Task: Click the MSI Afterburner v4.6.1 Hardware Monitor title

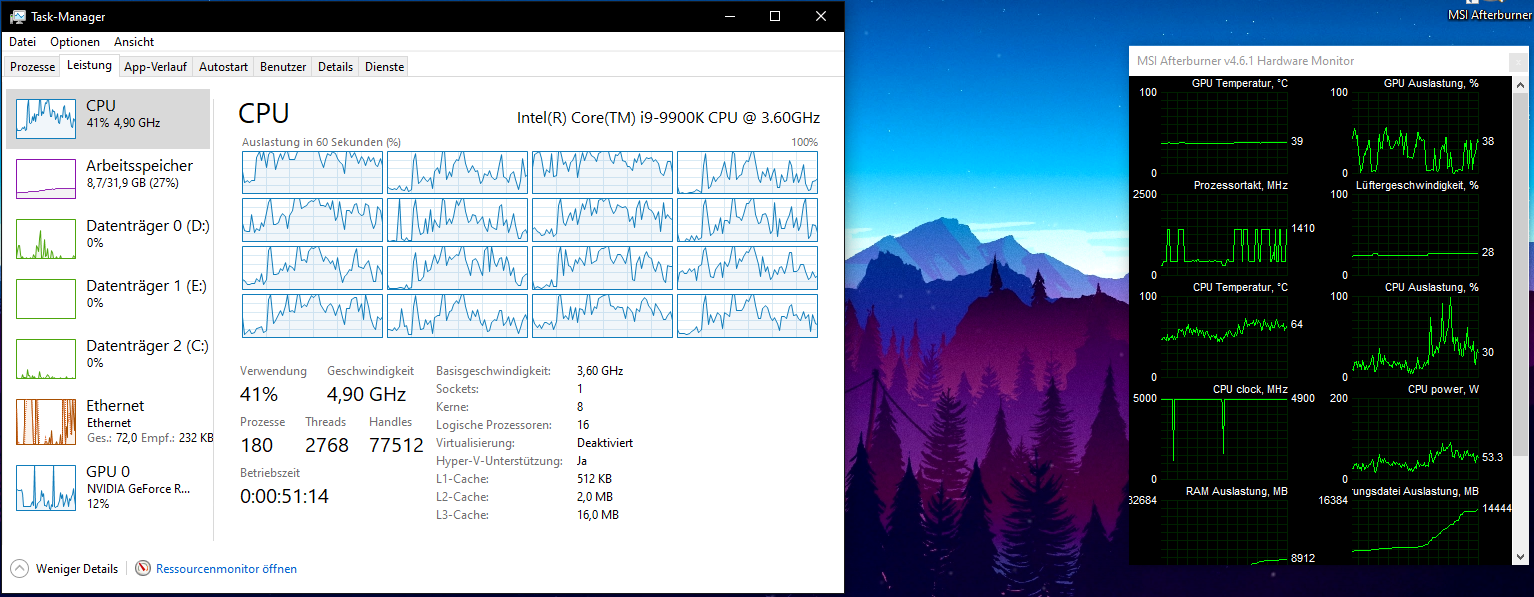Action: tap(1246, 61)
